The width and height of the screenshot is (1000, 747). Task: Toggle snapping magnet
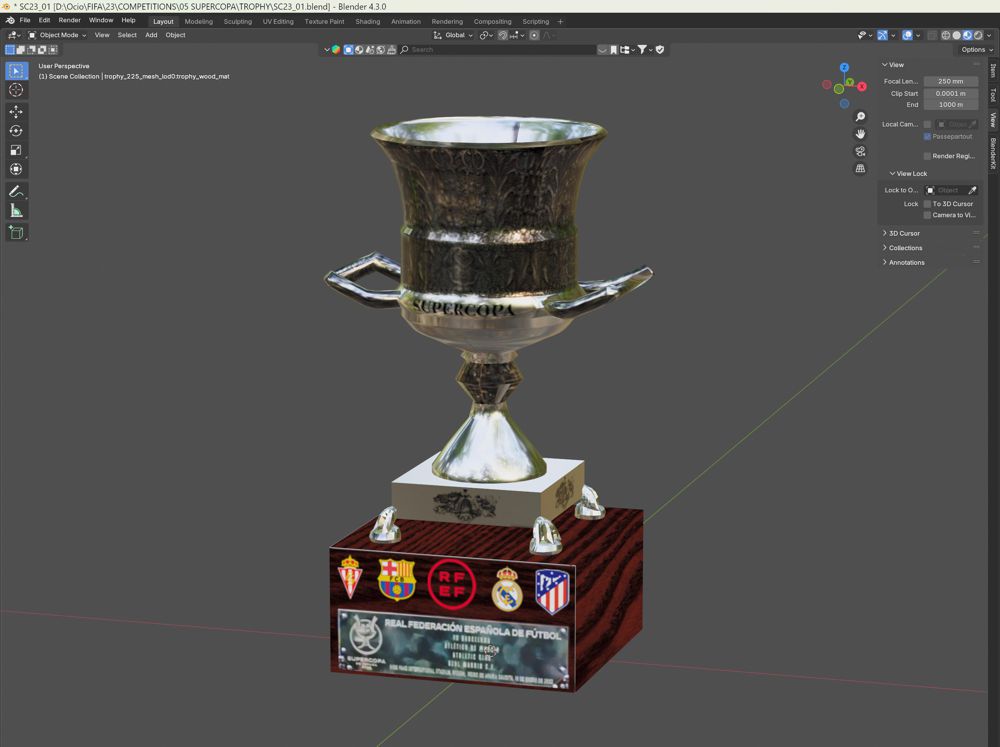[503, 35]
